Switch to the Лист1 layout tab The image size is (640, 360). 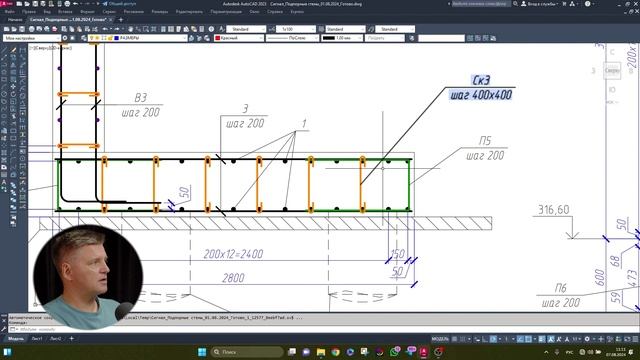(x=37, y=338)
